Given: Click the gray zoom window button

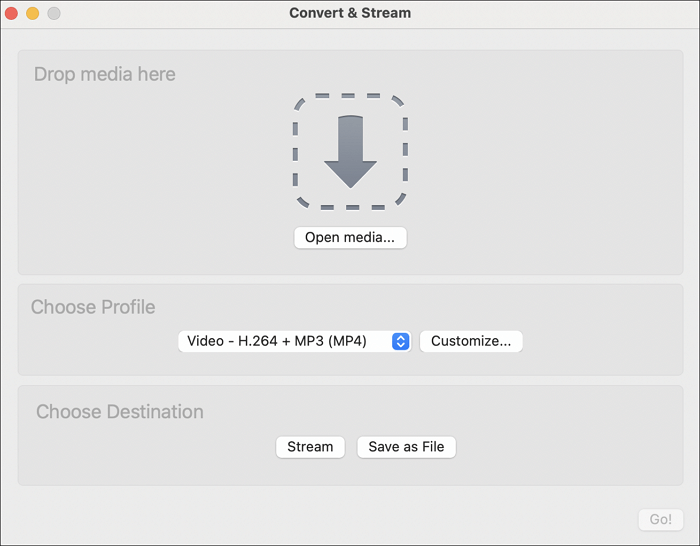Looking at the screenshot, I should (x=54, y=14).
